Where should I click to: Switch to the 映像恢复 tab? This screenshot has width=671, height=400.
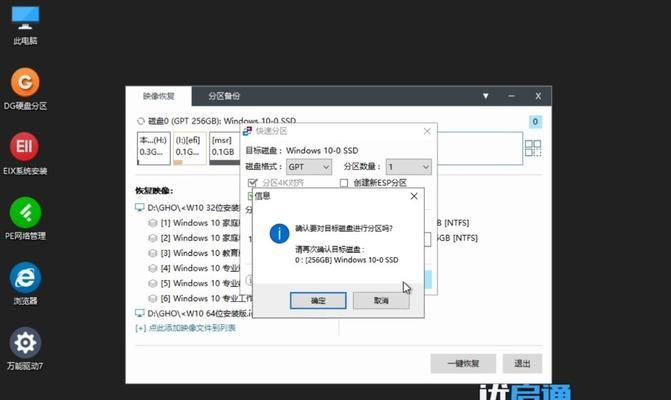pyautogui.click(x=159, y=96)
